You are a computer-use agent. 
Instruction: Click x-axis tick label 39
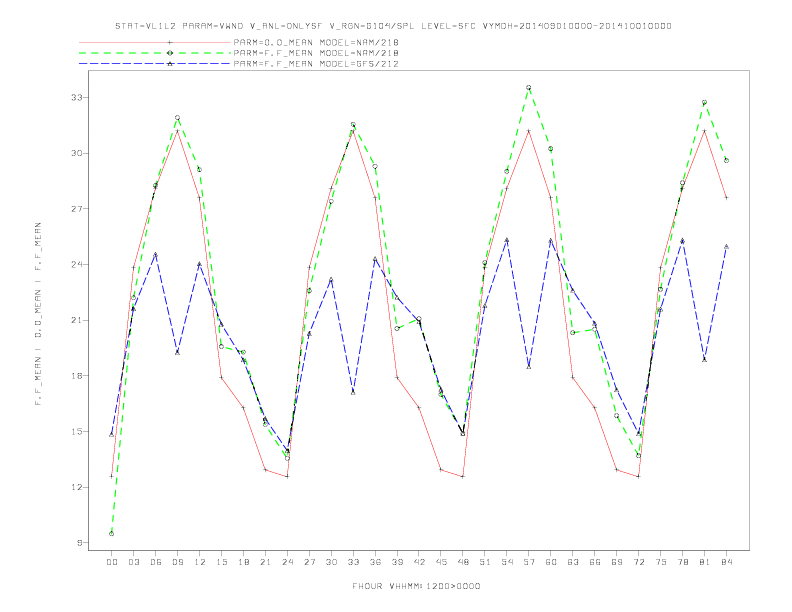pyautogui.click(x=397, y=562)
